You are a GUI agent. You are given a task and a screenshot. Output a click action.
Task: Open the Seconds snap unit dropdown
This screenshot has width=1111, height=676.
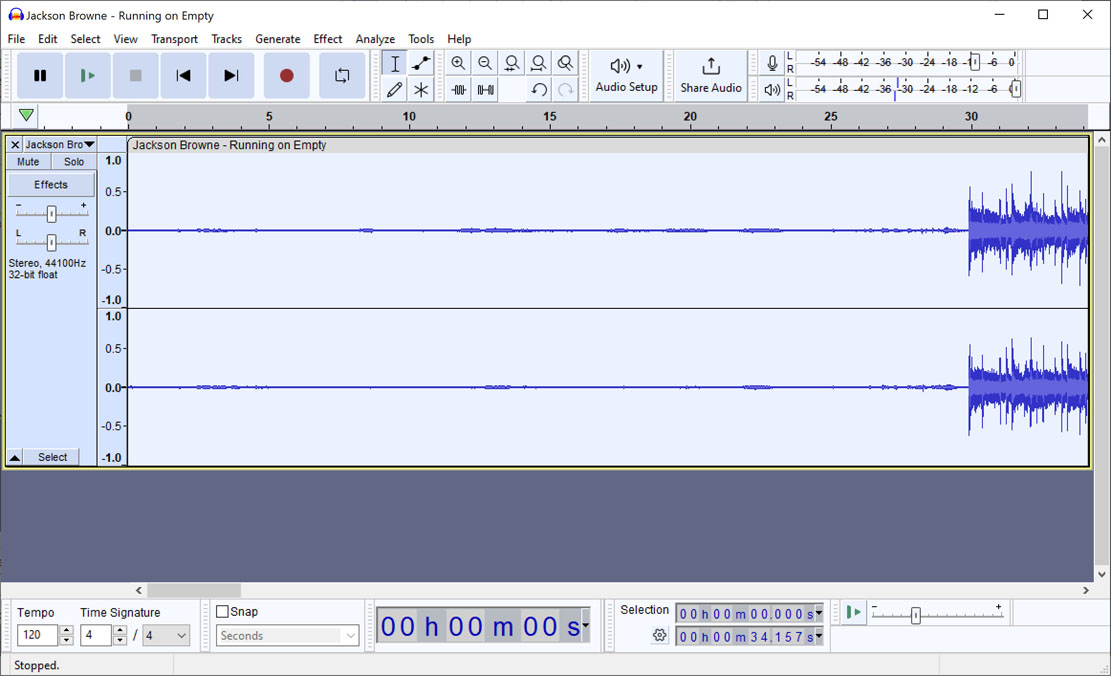287,636
